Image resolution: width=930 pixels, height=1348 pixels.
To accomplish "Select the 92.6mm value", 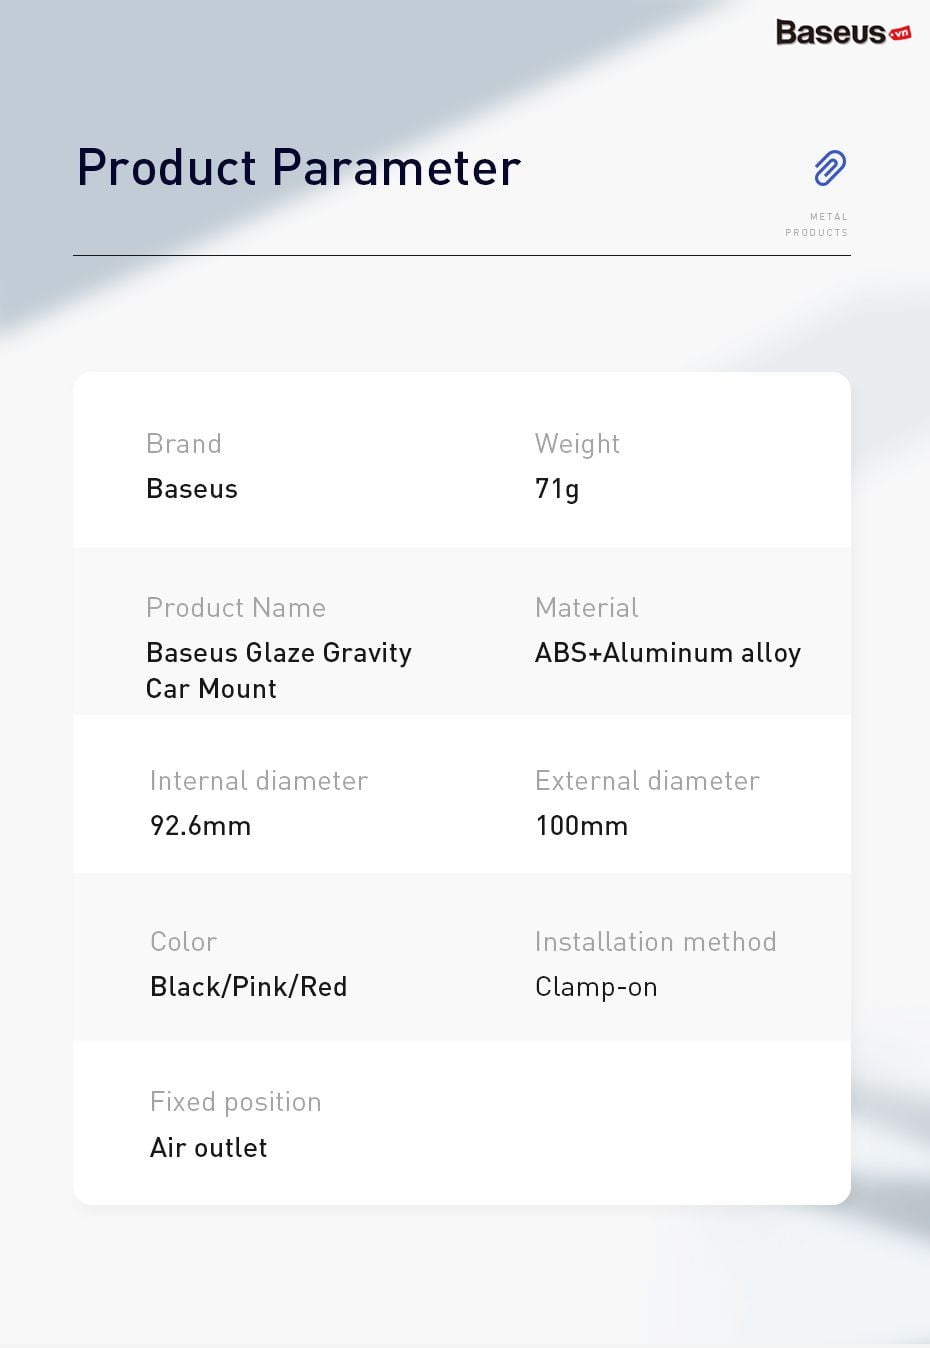I will tap(200, 826).
